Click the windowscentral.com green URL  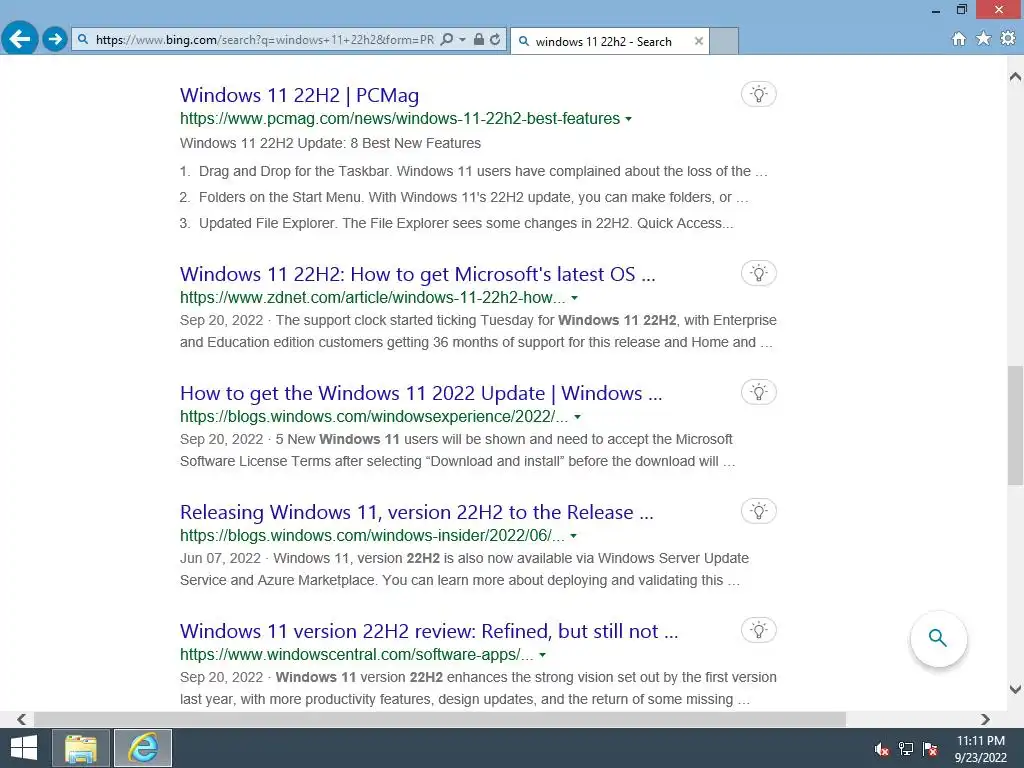click(x=357, y=654)
